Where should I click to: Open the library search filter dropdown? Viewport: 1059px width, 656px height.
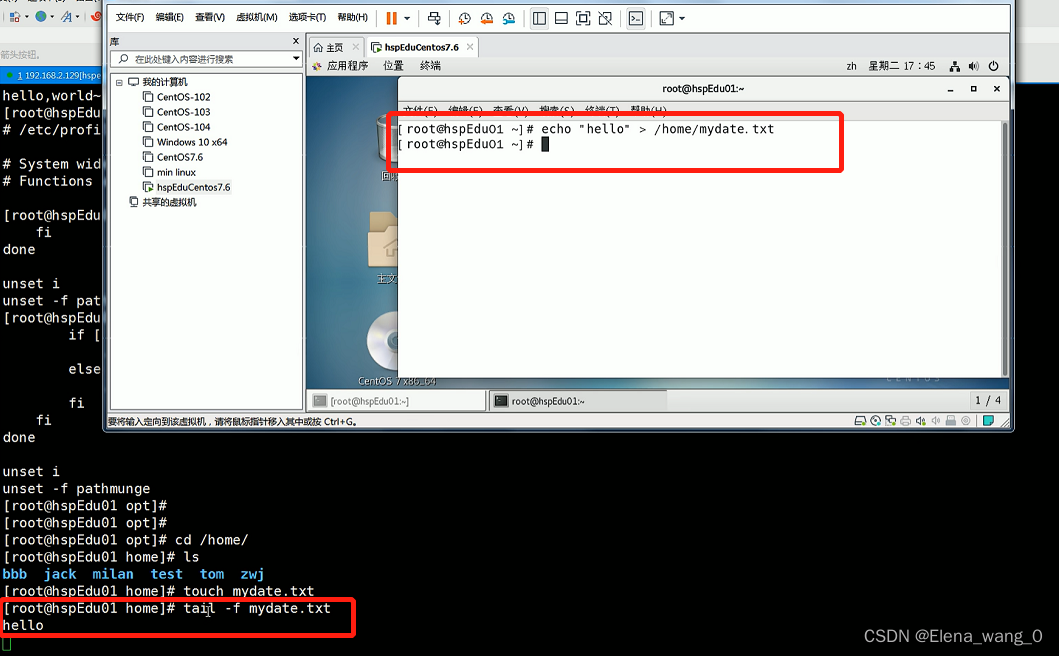click(x=296, y=59)
